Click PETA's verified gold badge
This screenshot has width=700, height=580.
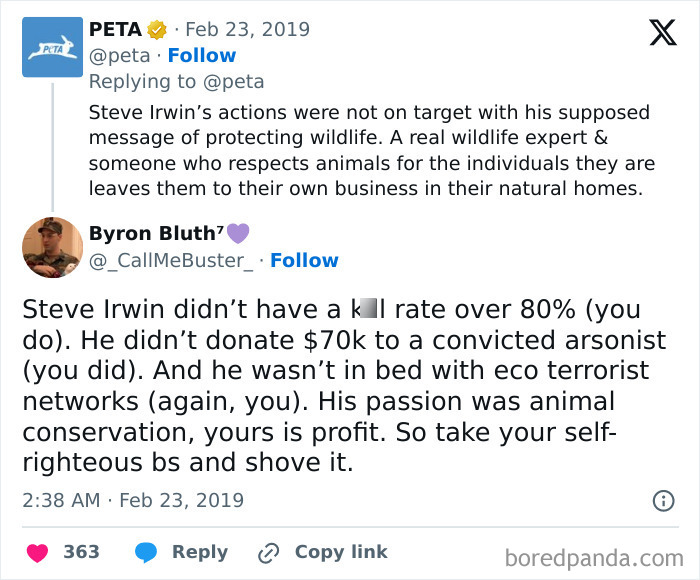(x=157, y=30)
